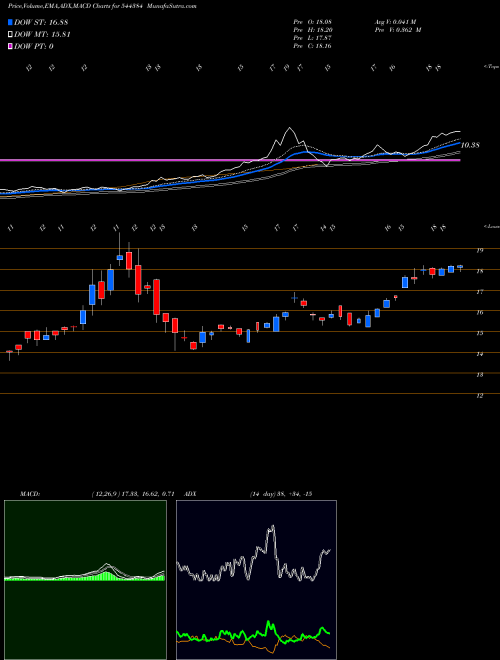Click the price axis label 18
500x660 pixels.
pos(479,271)
